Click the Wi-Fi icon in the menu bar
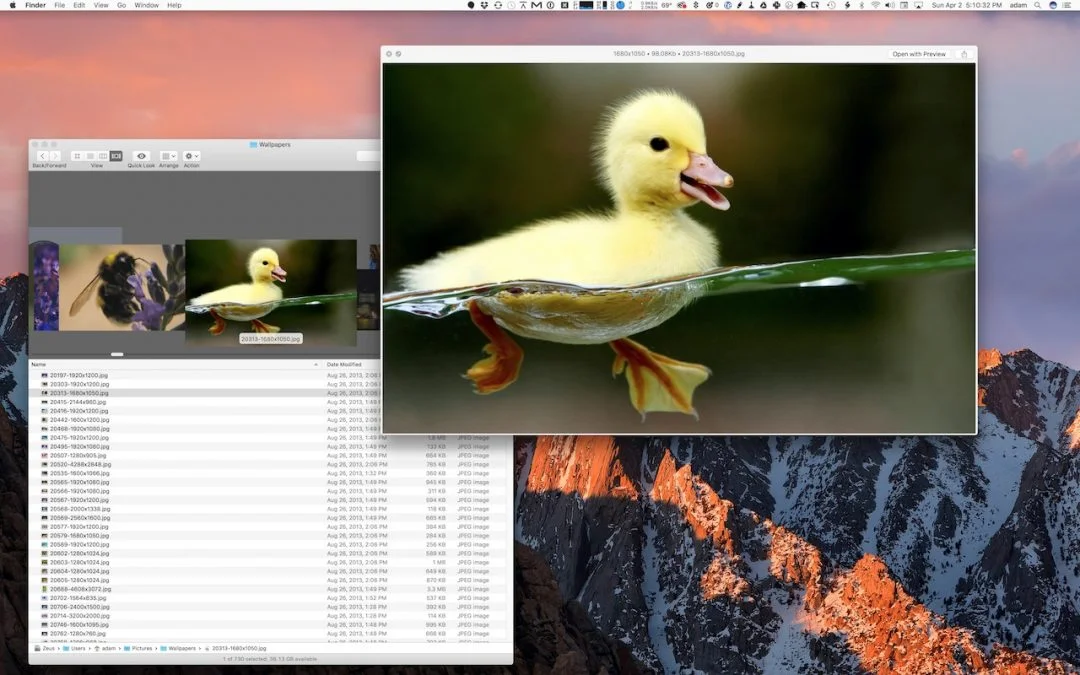 click(877, 5)
